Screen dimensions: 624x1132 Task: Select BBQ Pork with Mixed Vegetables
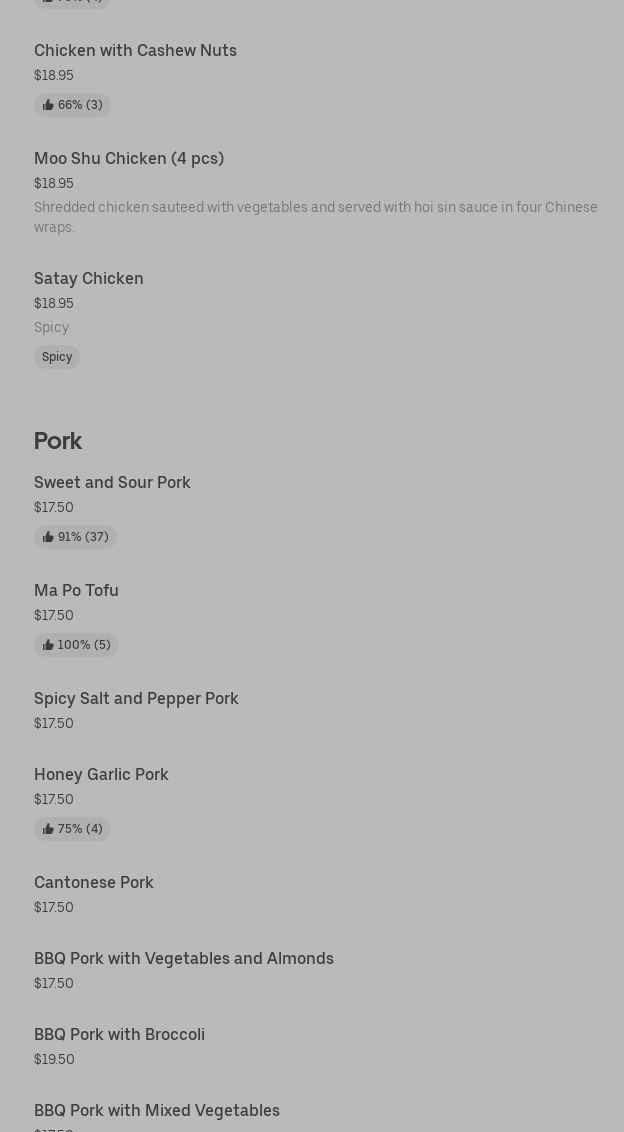coord(157,1110)
